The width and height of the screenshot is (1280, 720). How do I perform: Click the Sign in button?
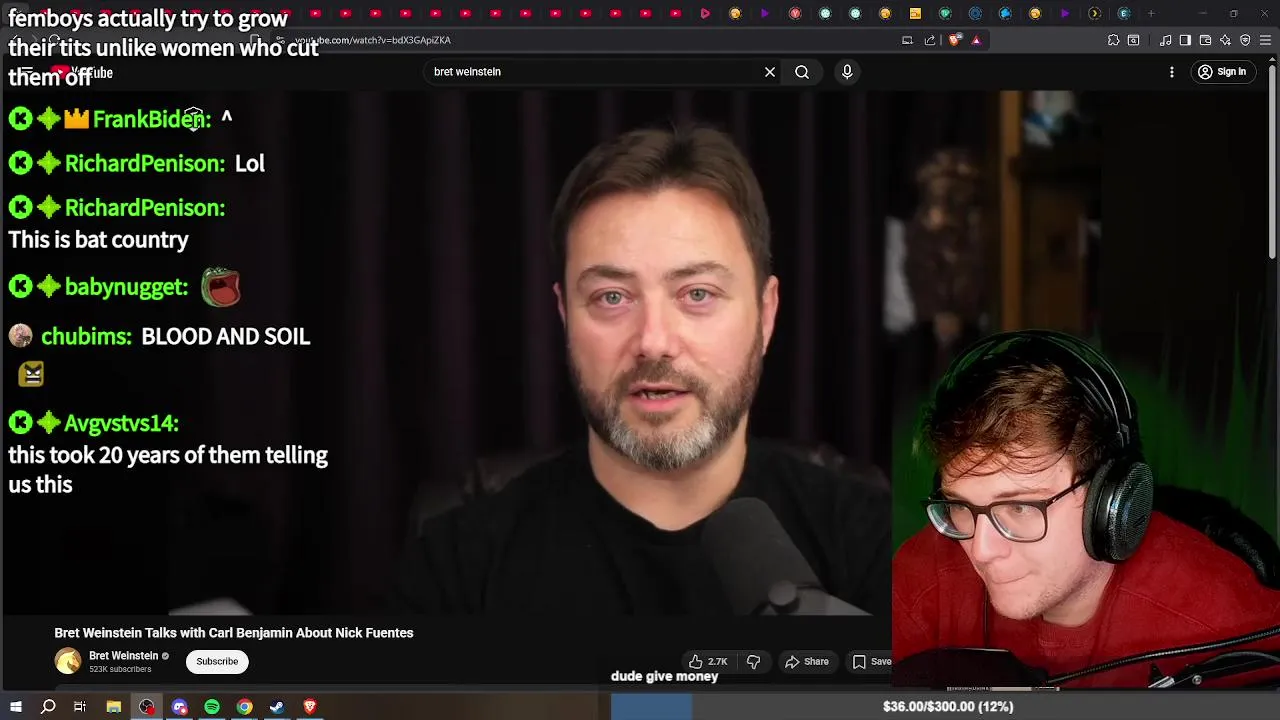tap(1222, 72)
